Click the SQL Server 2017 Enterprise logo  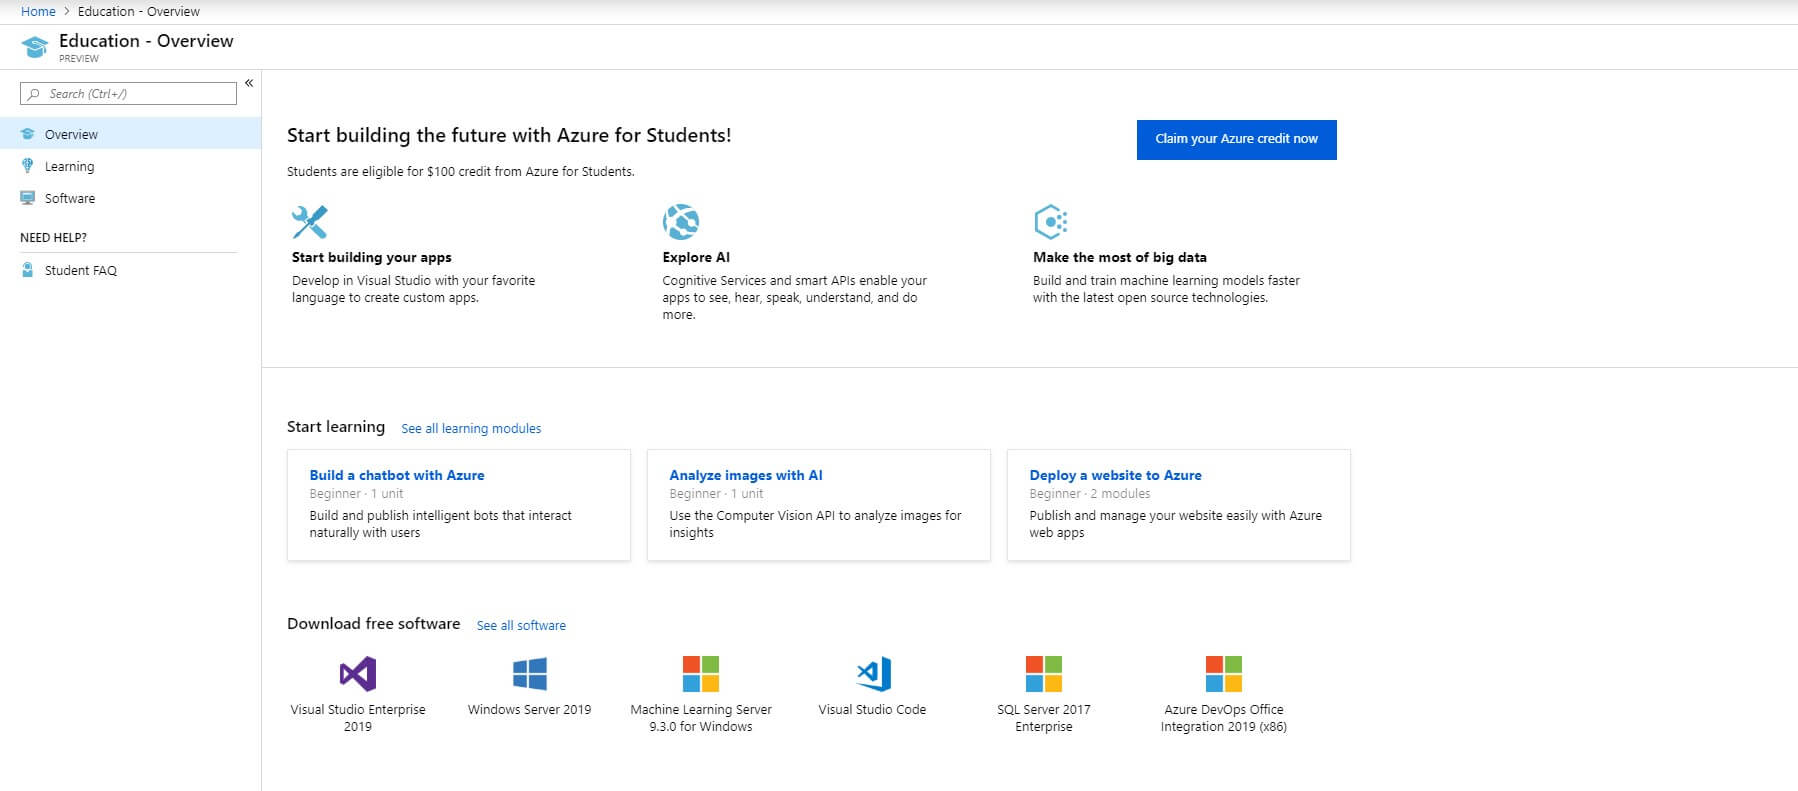coord(1044,674)
